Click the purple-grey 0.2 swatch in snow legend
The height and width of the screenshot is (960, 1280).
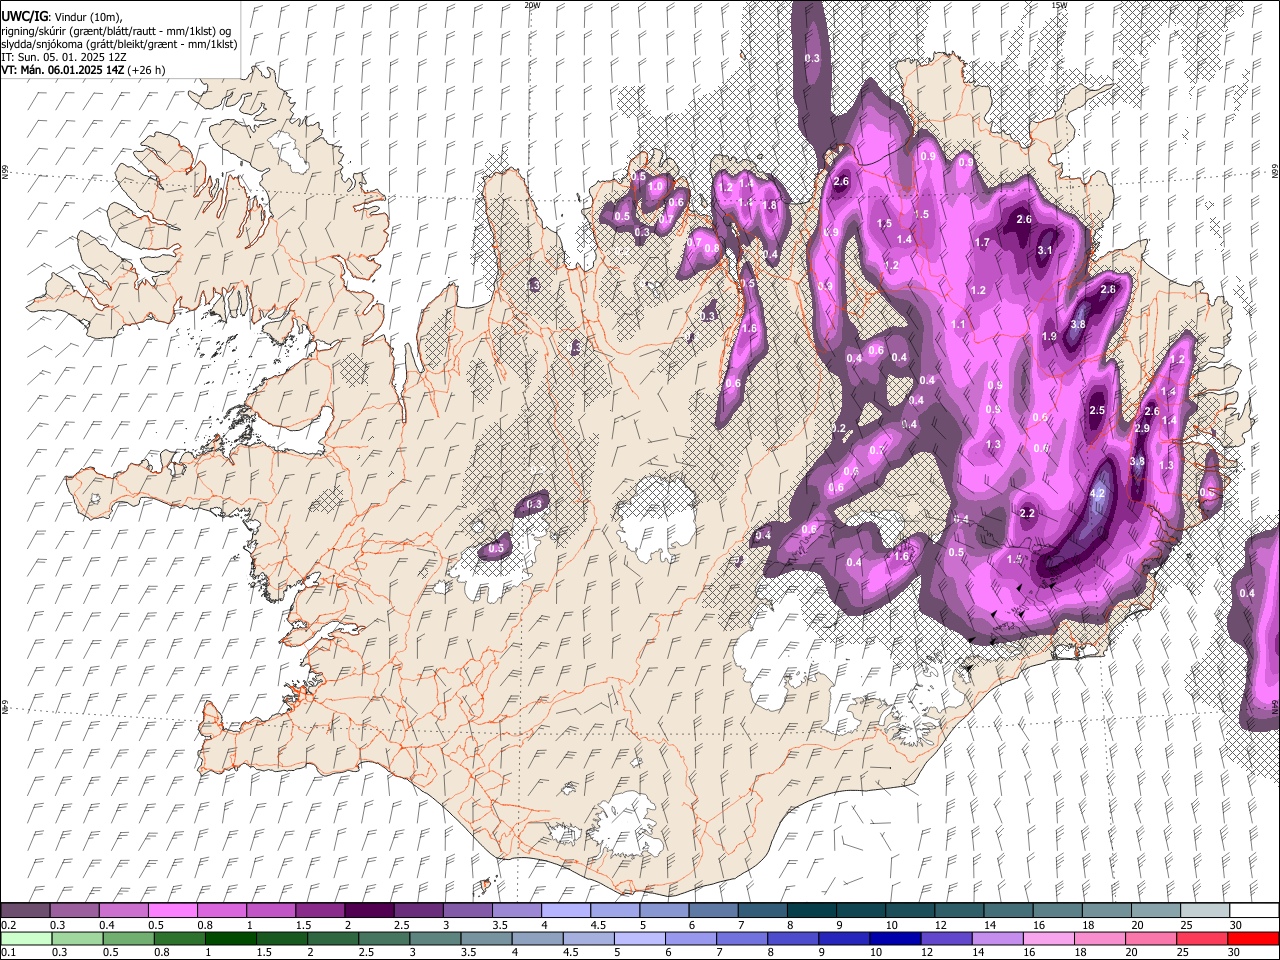pyautogui.click(x=25, y=911)
